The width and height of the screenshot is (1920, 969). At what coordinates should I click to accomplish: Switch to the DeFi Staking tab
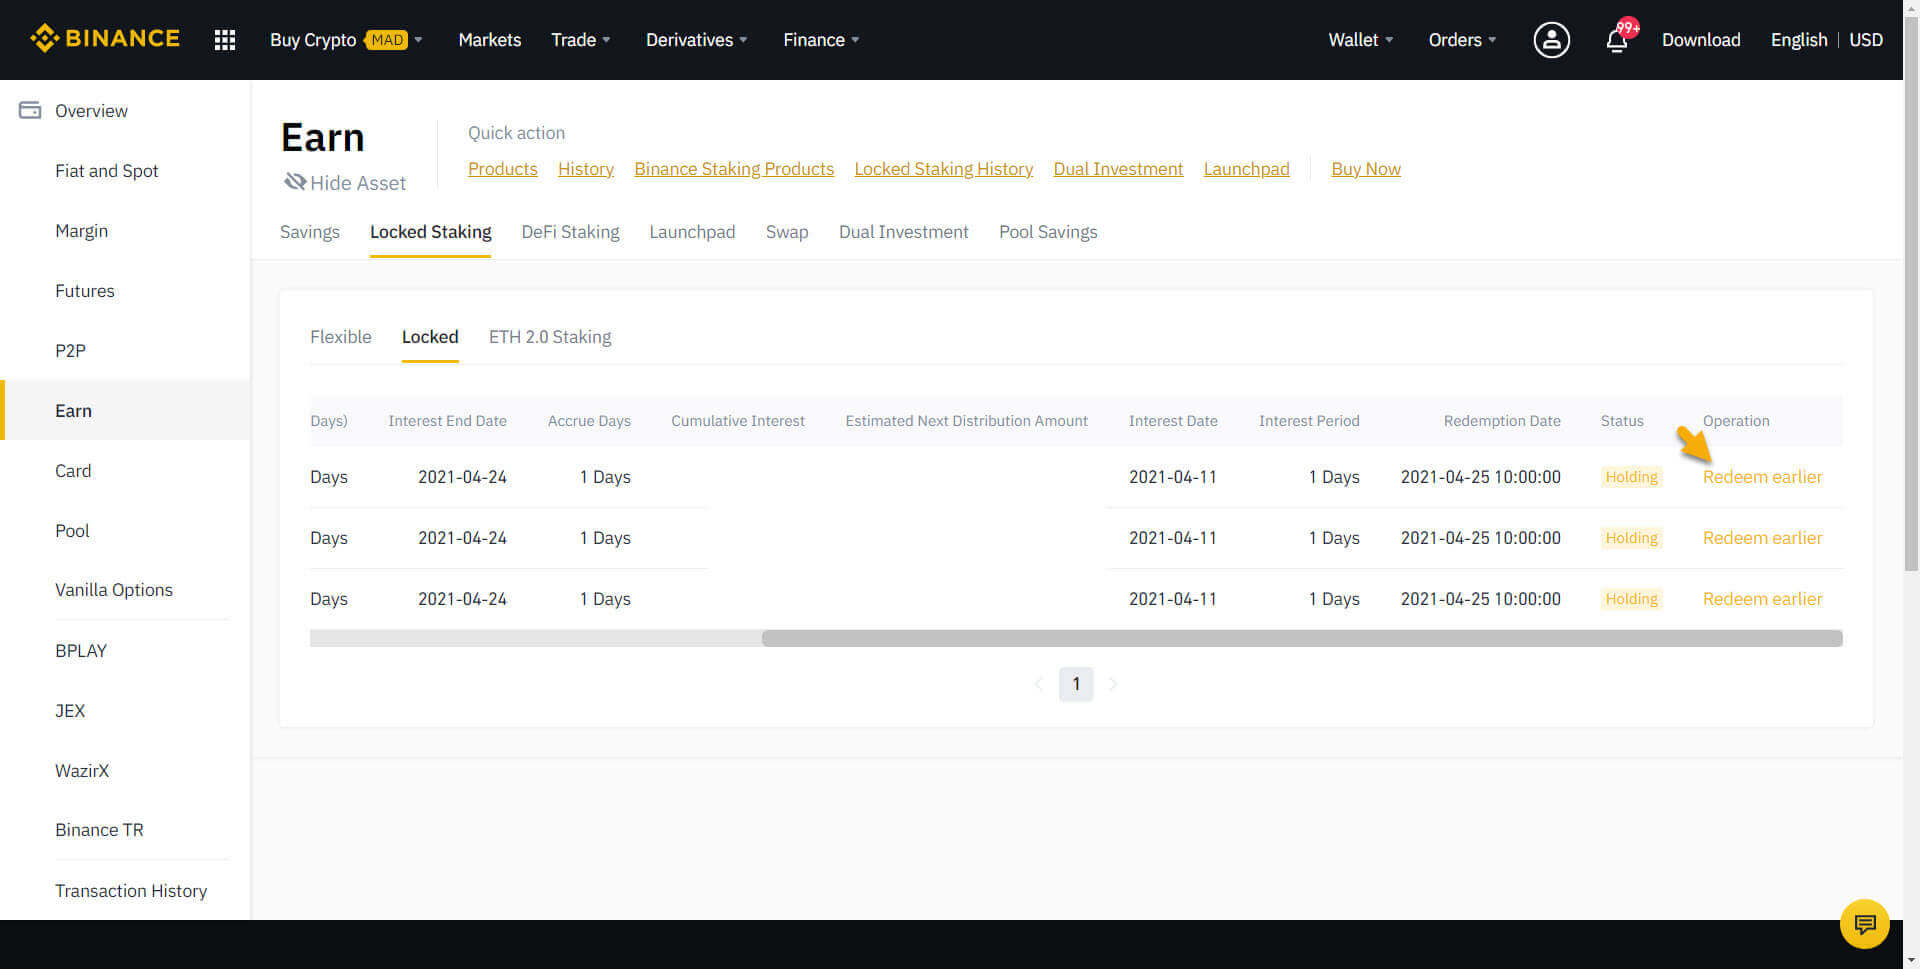tap(570, 232)
